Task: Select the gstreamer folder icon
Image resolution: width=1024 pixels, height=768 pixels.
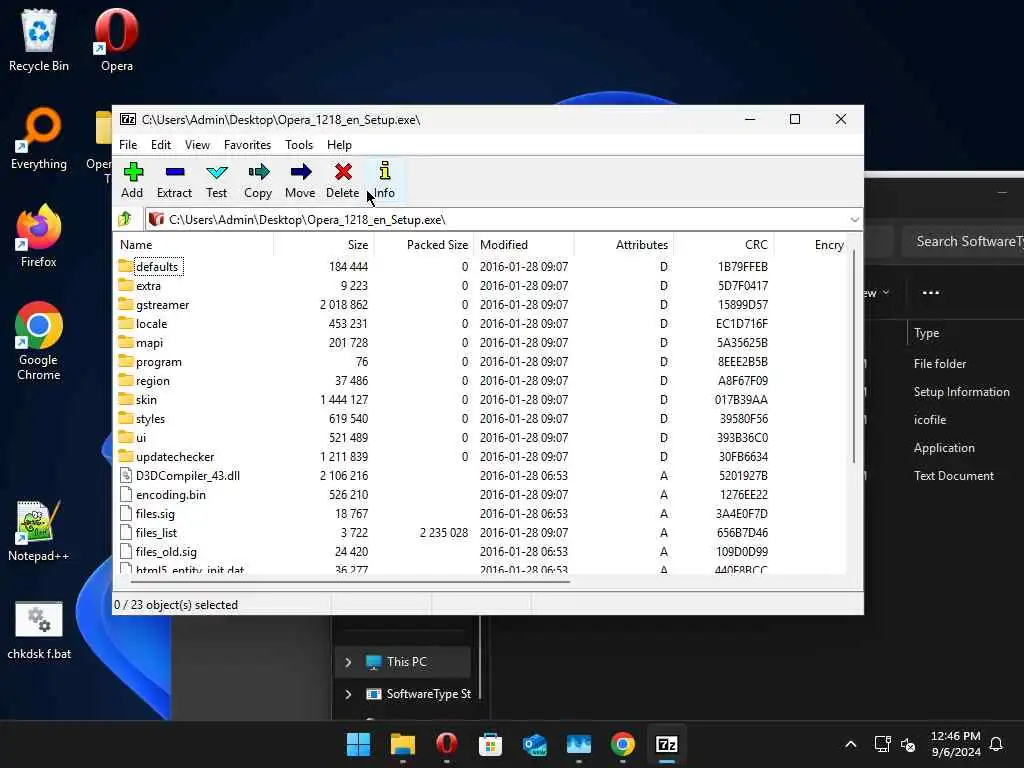Action: (126, 304)
